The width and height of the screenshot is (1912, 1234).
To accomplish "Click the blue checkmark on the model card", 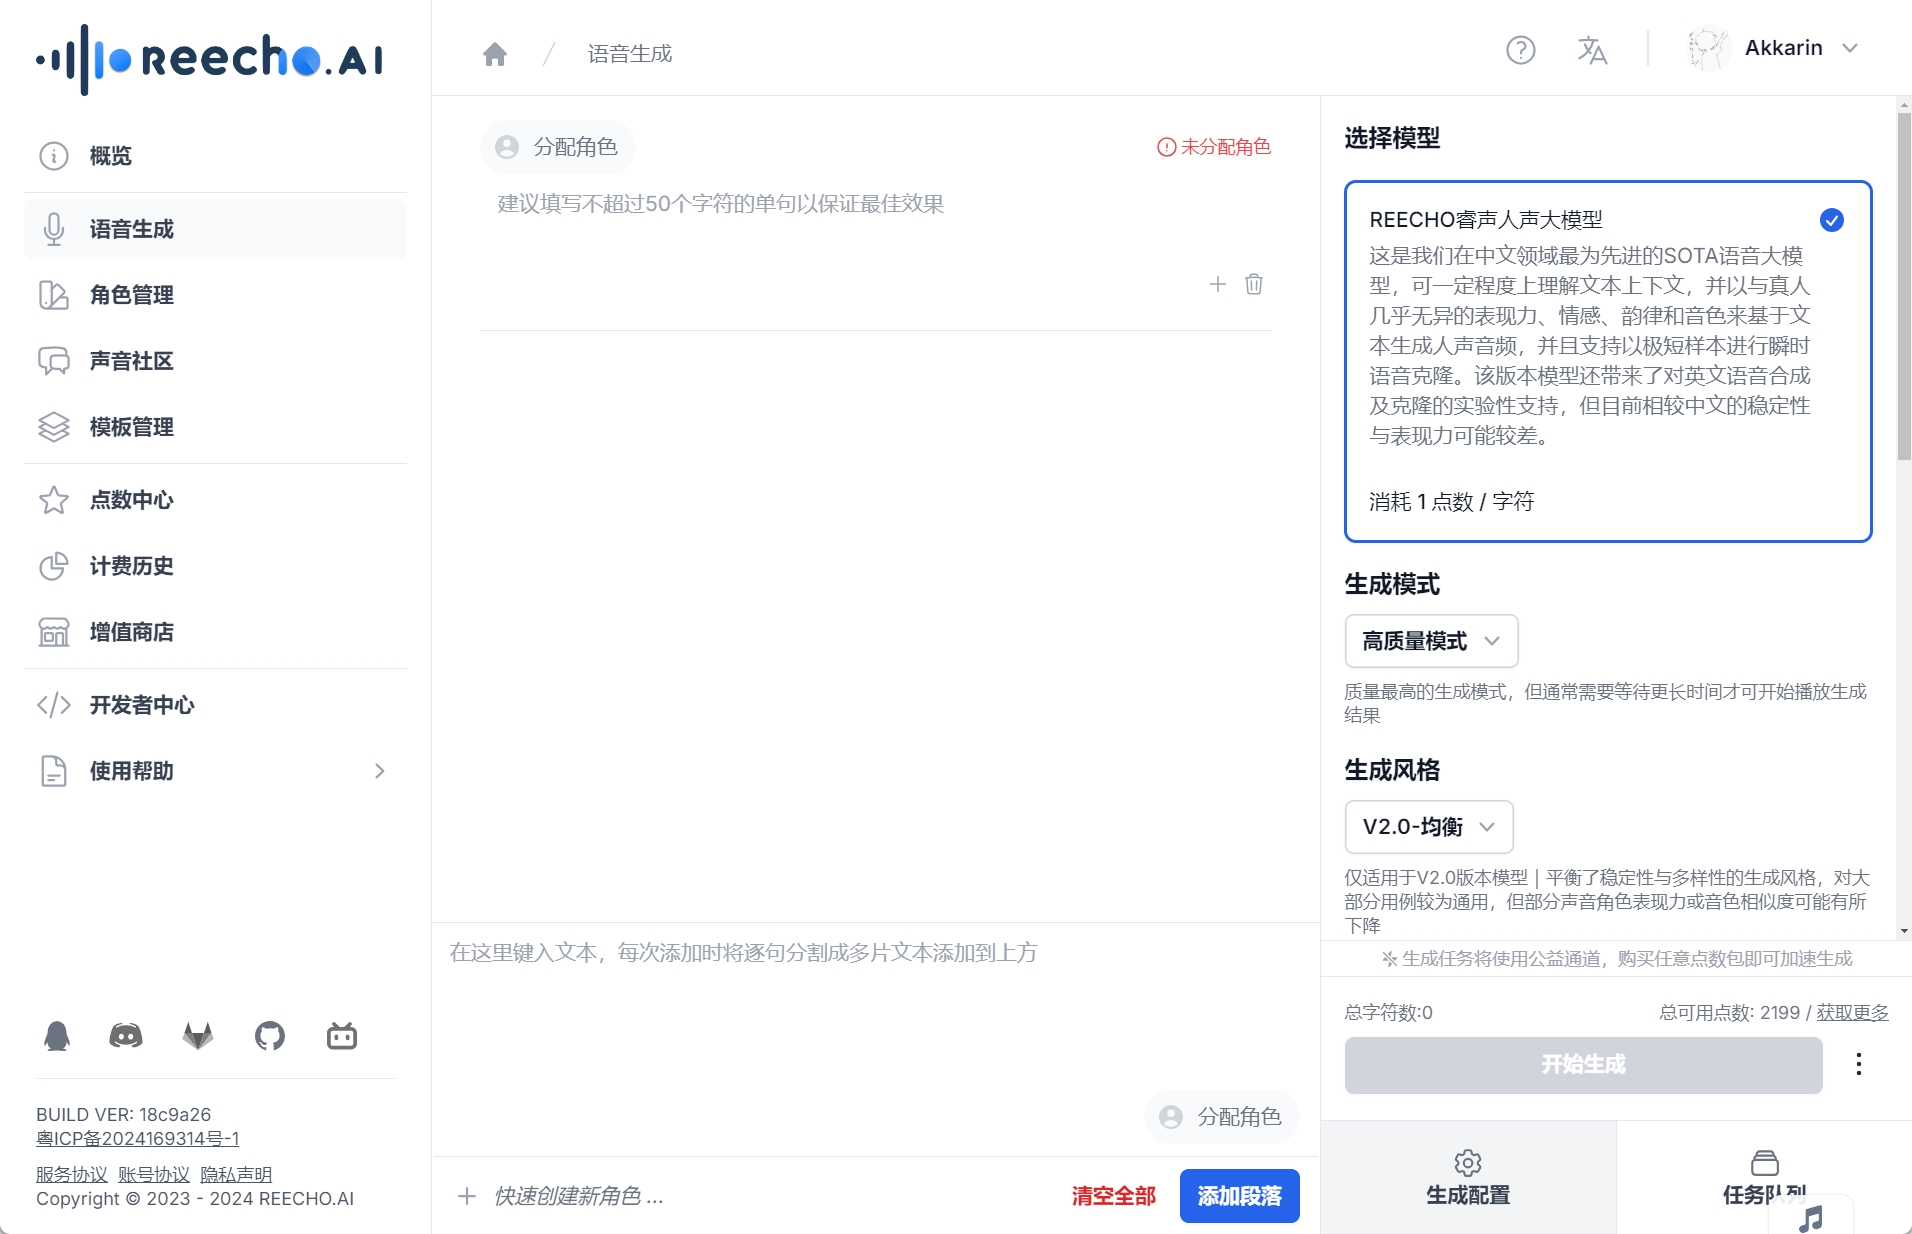I will 1831,220.
